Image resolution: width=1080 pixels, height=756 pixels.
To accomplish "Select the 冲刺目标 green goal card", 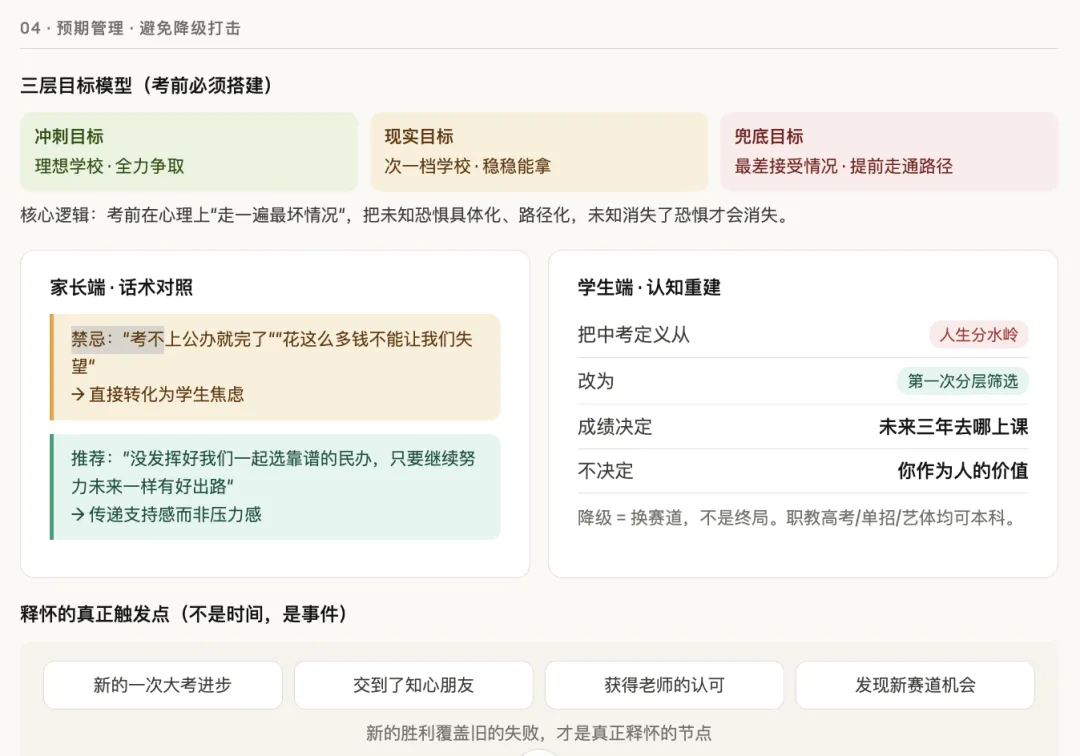I will 188,150.
